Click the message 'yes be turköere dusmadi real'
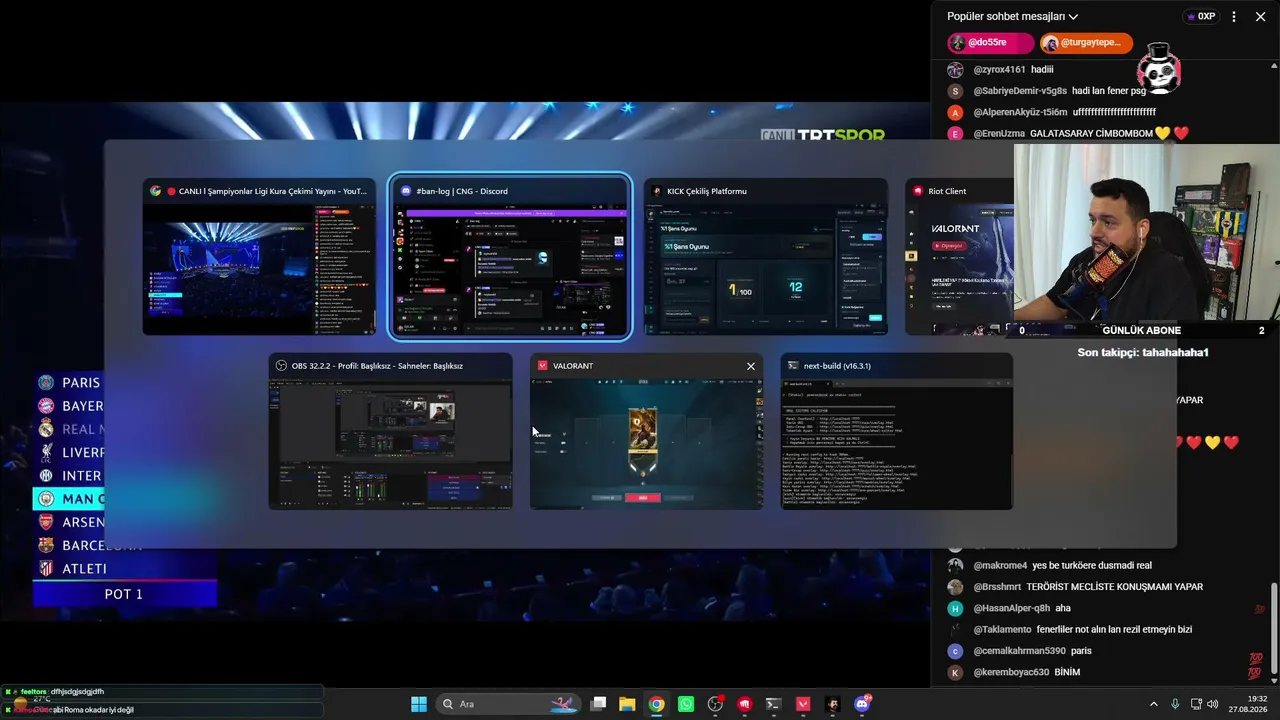The image size is (1280, 720). click(x=1092, y=566)
